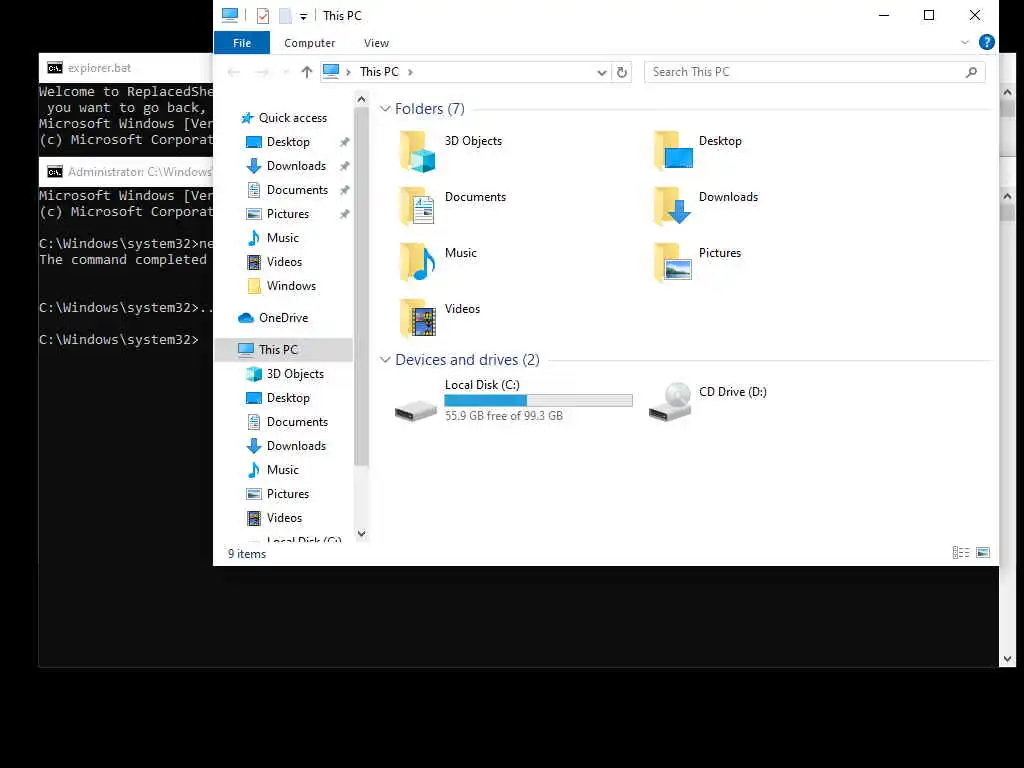Open Help with the blue question mark

point(986,42)
